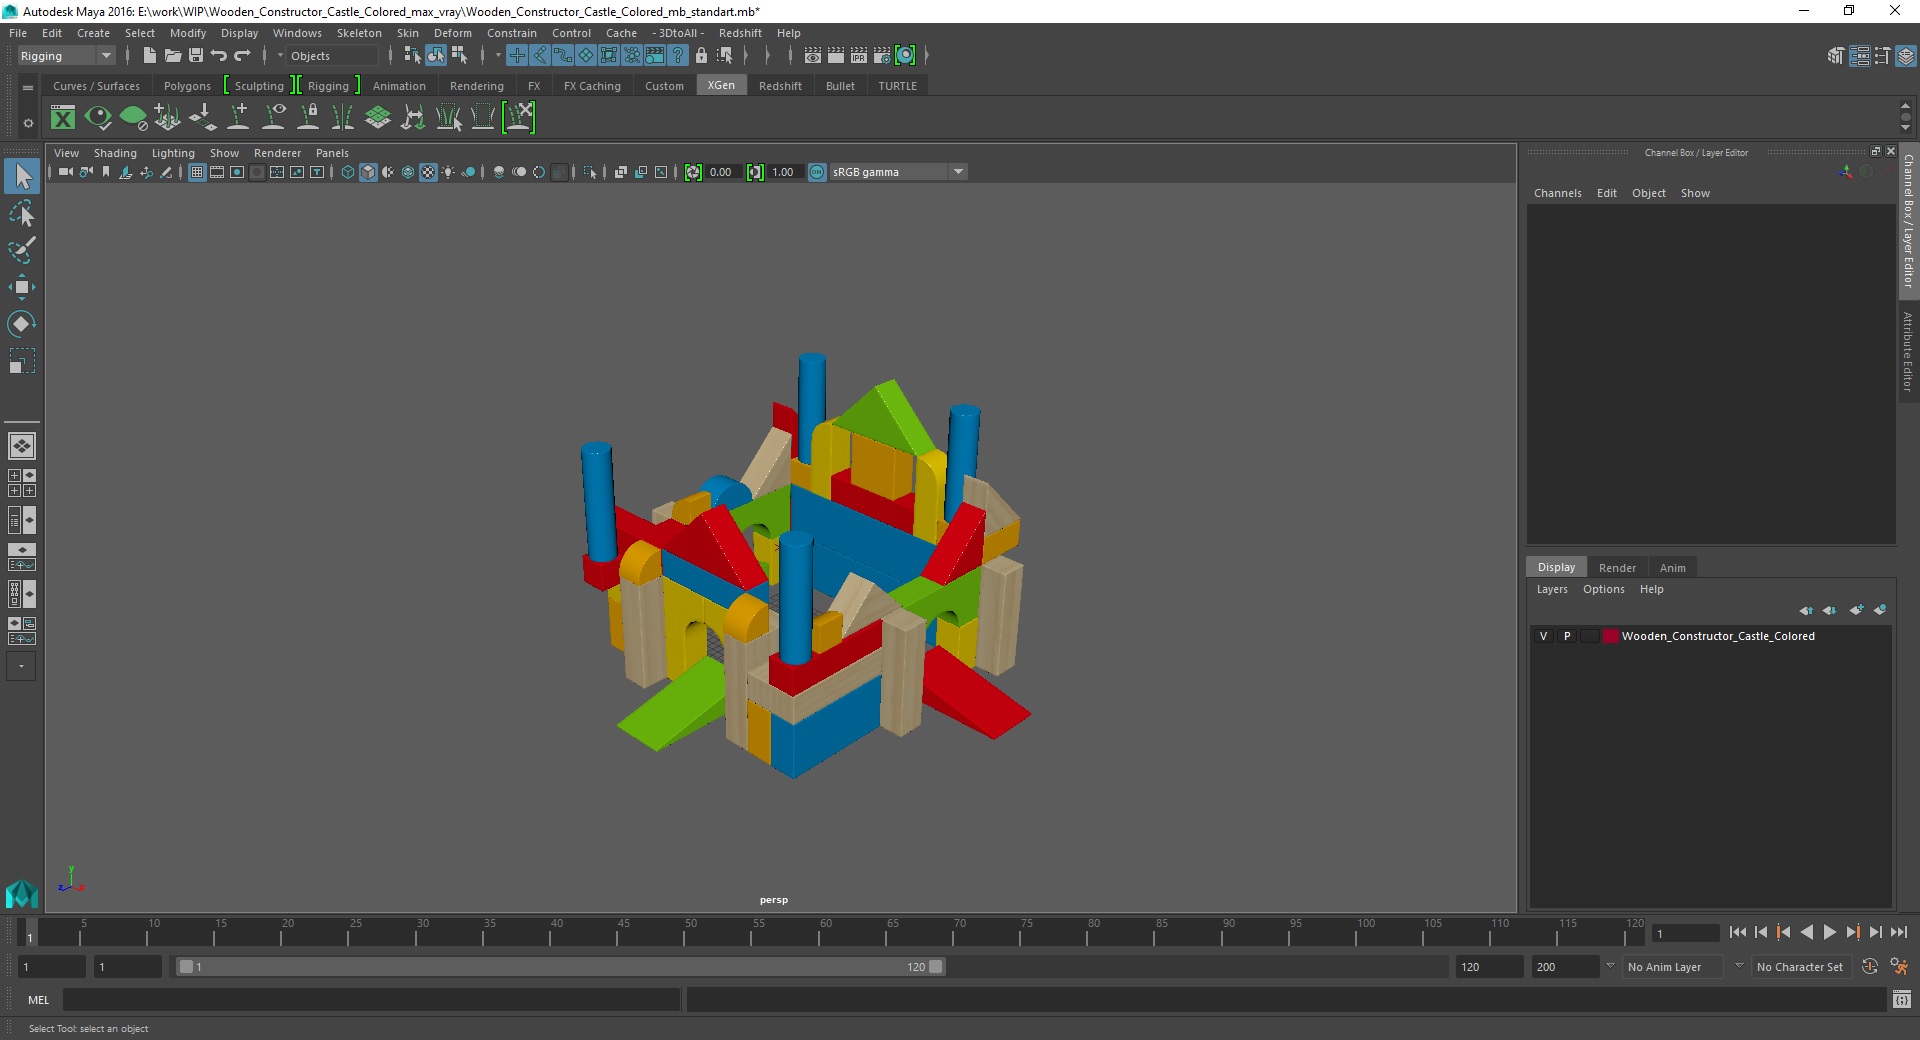The image size is (1920, 1040).
Task: Redo the last undone action
Action: 242,56
